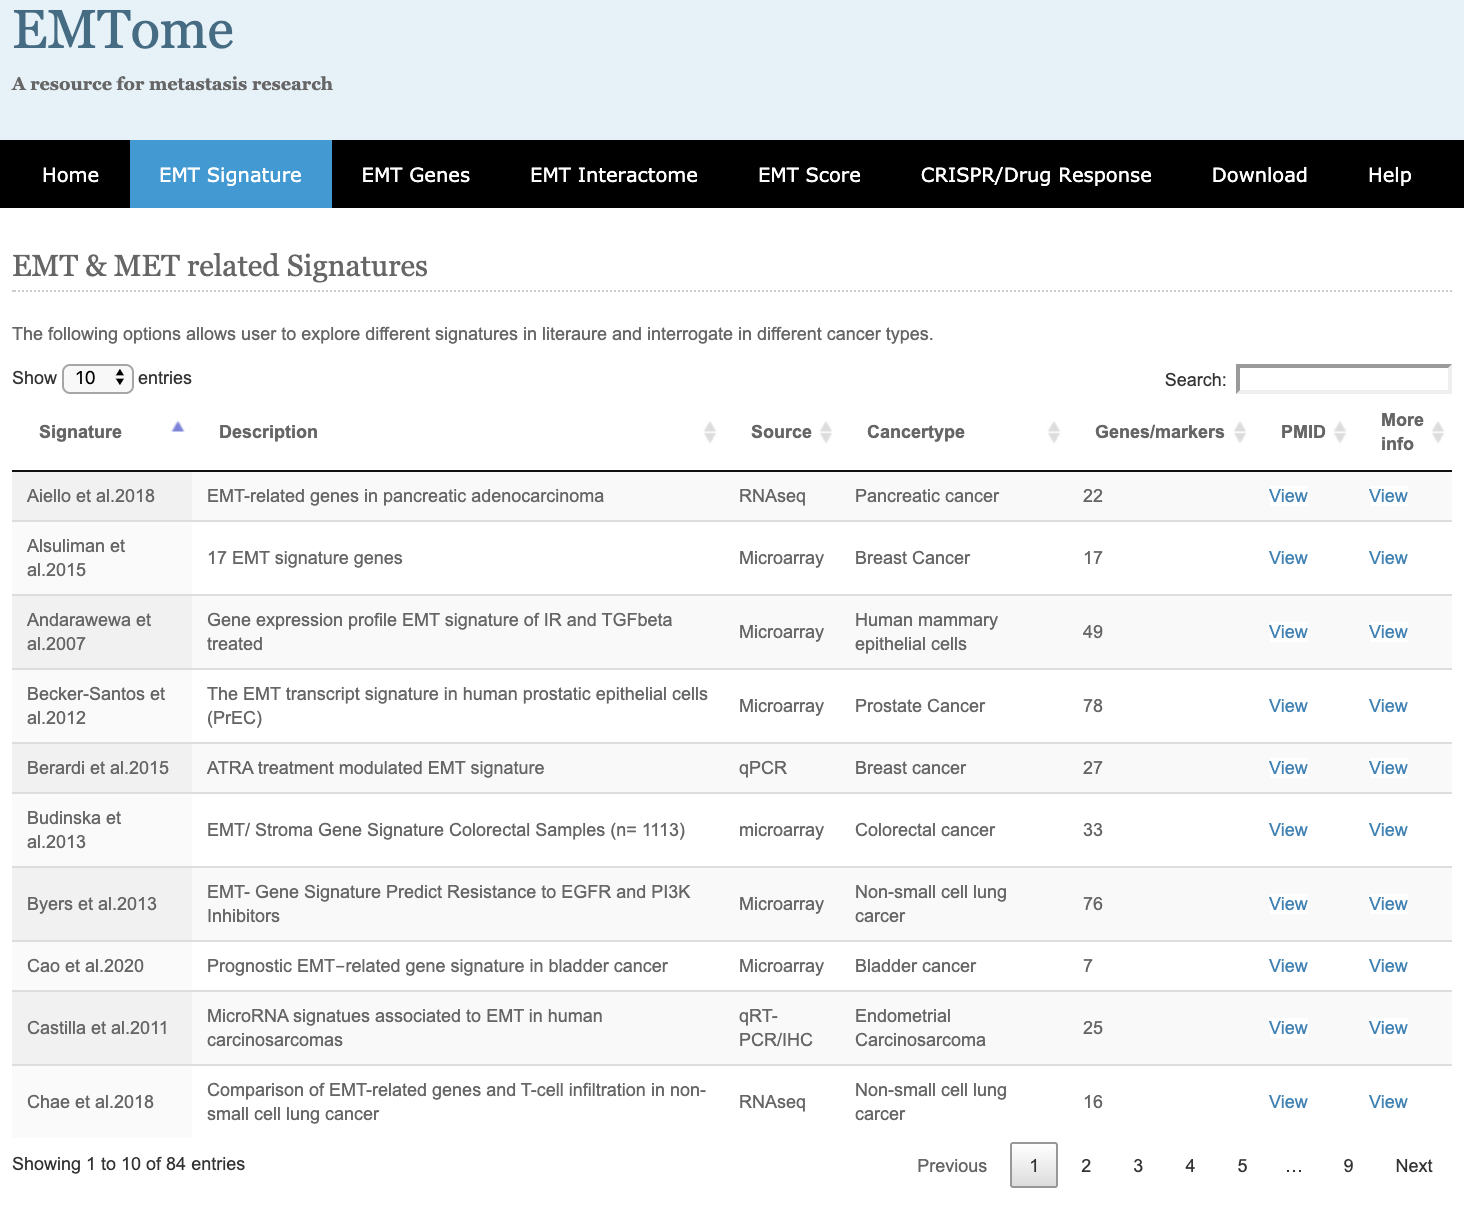Sort table by More info column arrows
Image resolution: width=1464 pixels, height=1208 pixels.
coord(1438,432)
